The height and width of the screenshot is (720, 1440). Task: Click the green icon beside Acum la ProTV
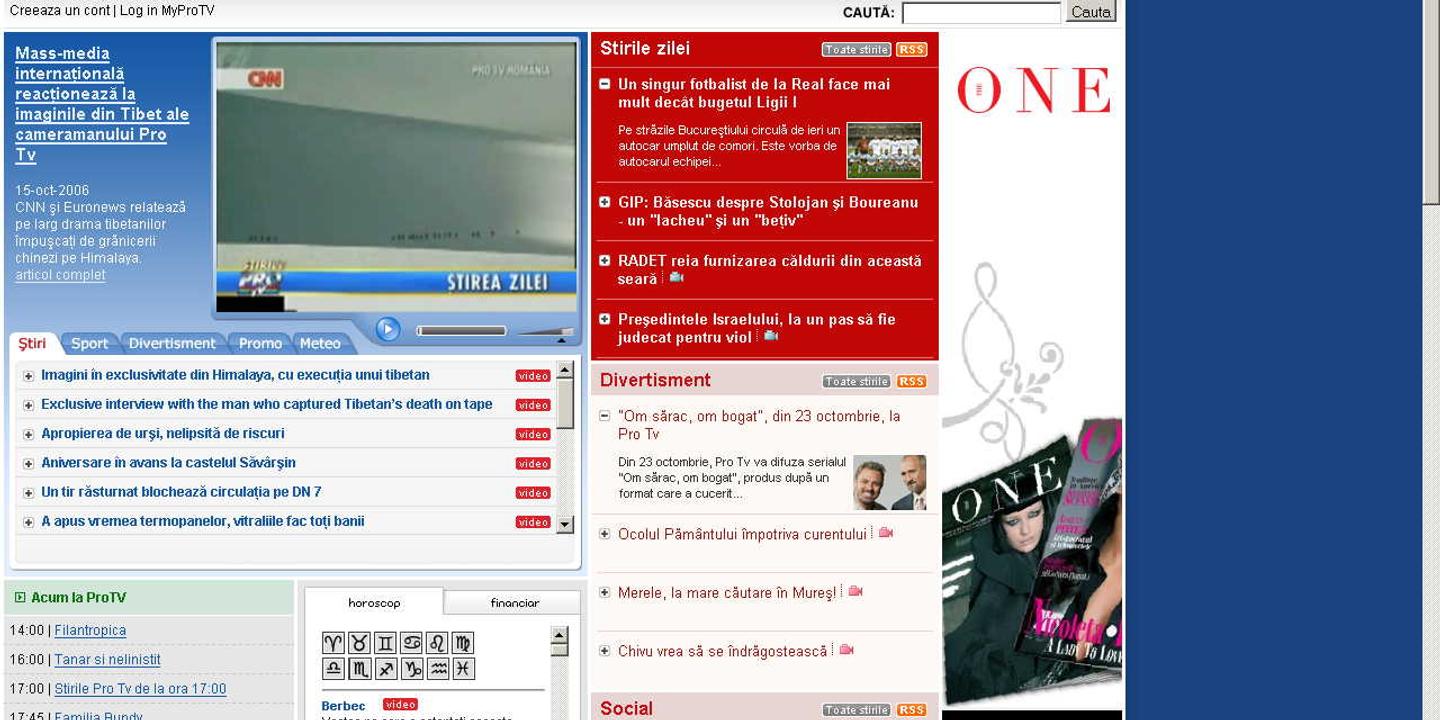(20, 597)
